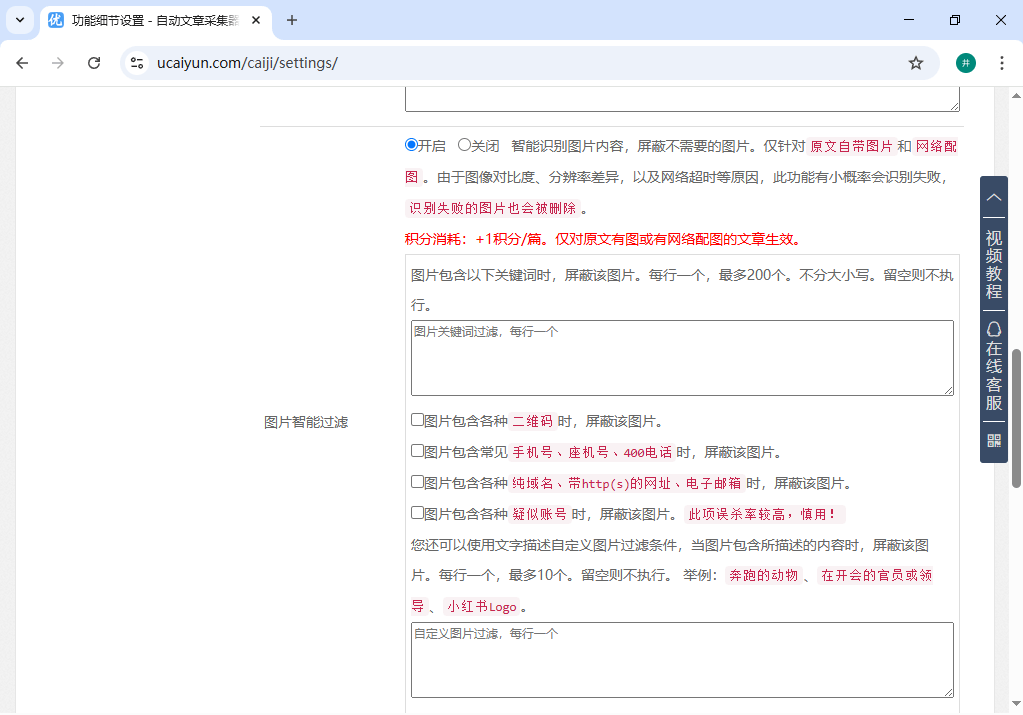Open the Chrome three-dot menu

point(1002,62)
